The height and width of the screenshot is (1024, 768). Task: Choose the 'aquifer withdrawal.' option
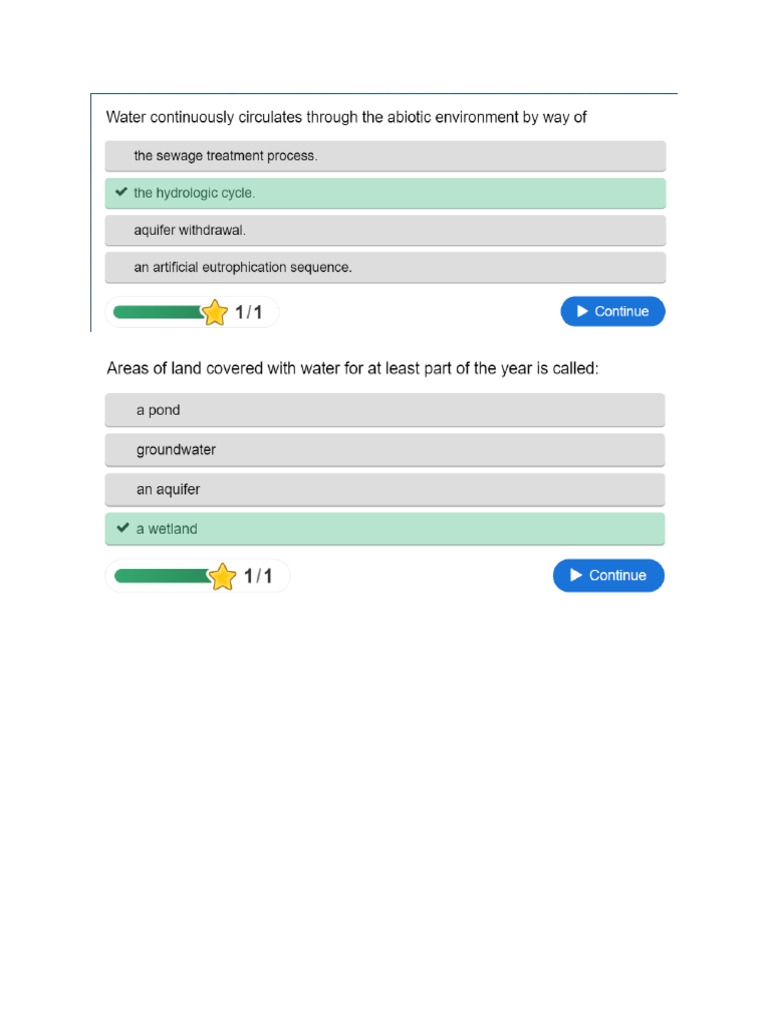[189, 230]
